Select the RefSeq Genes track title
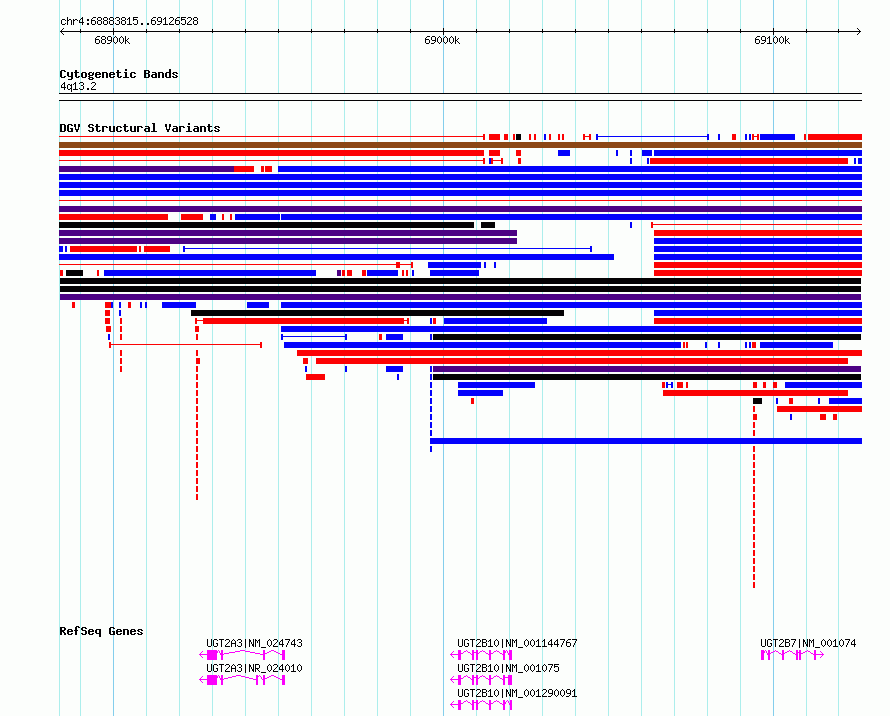This screenshot has height=716, width=890. pyautogui.click(x=101, y=631)
